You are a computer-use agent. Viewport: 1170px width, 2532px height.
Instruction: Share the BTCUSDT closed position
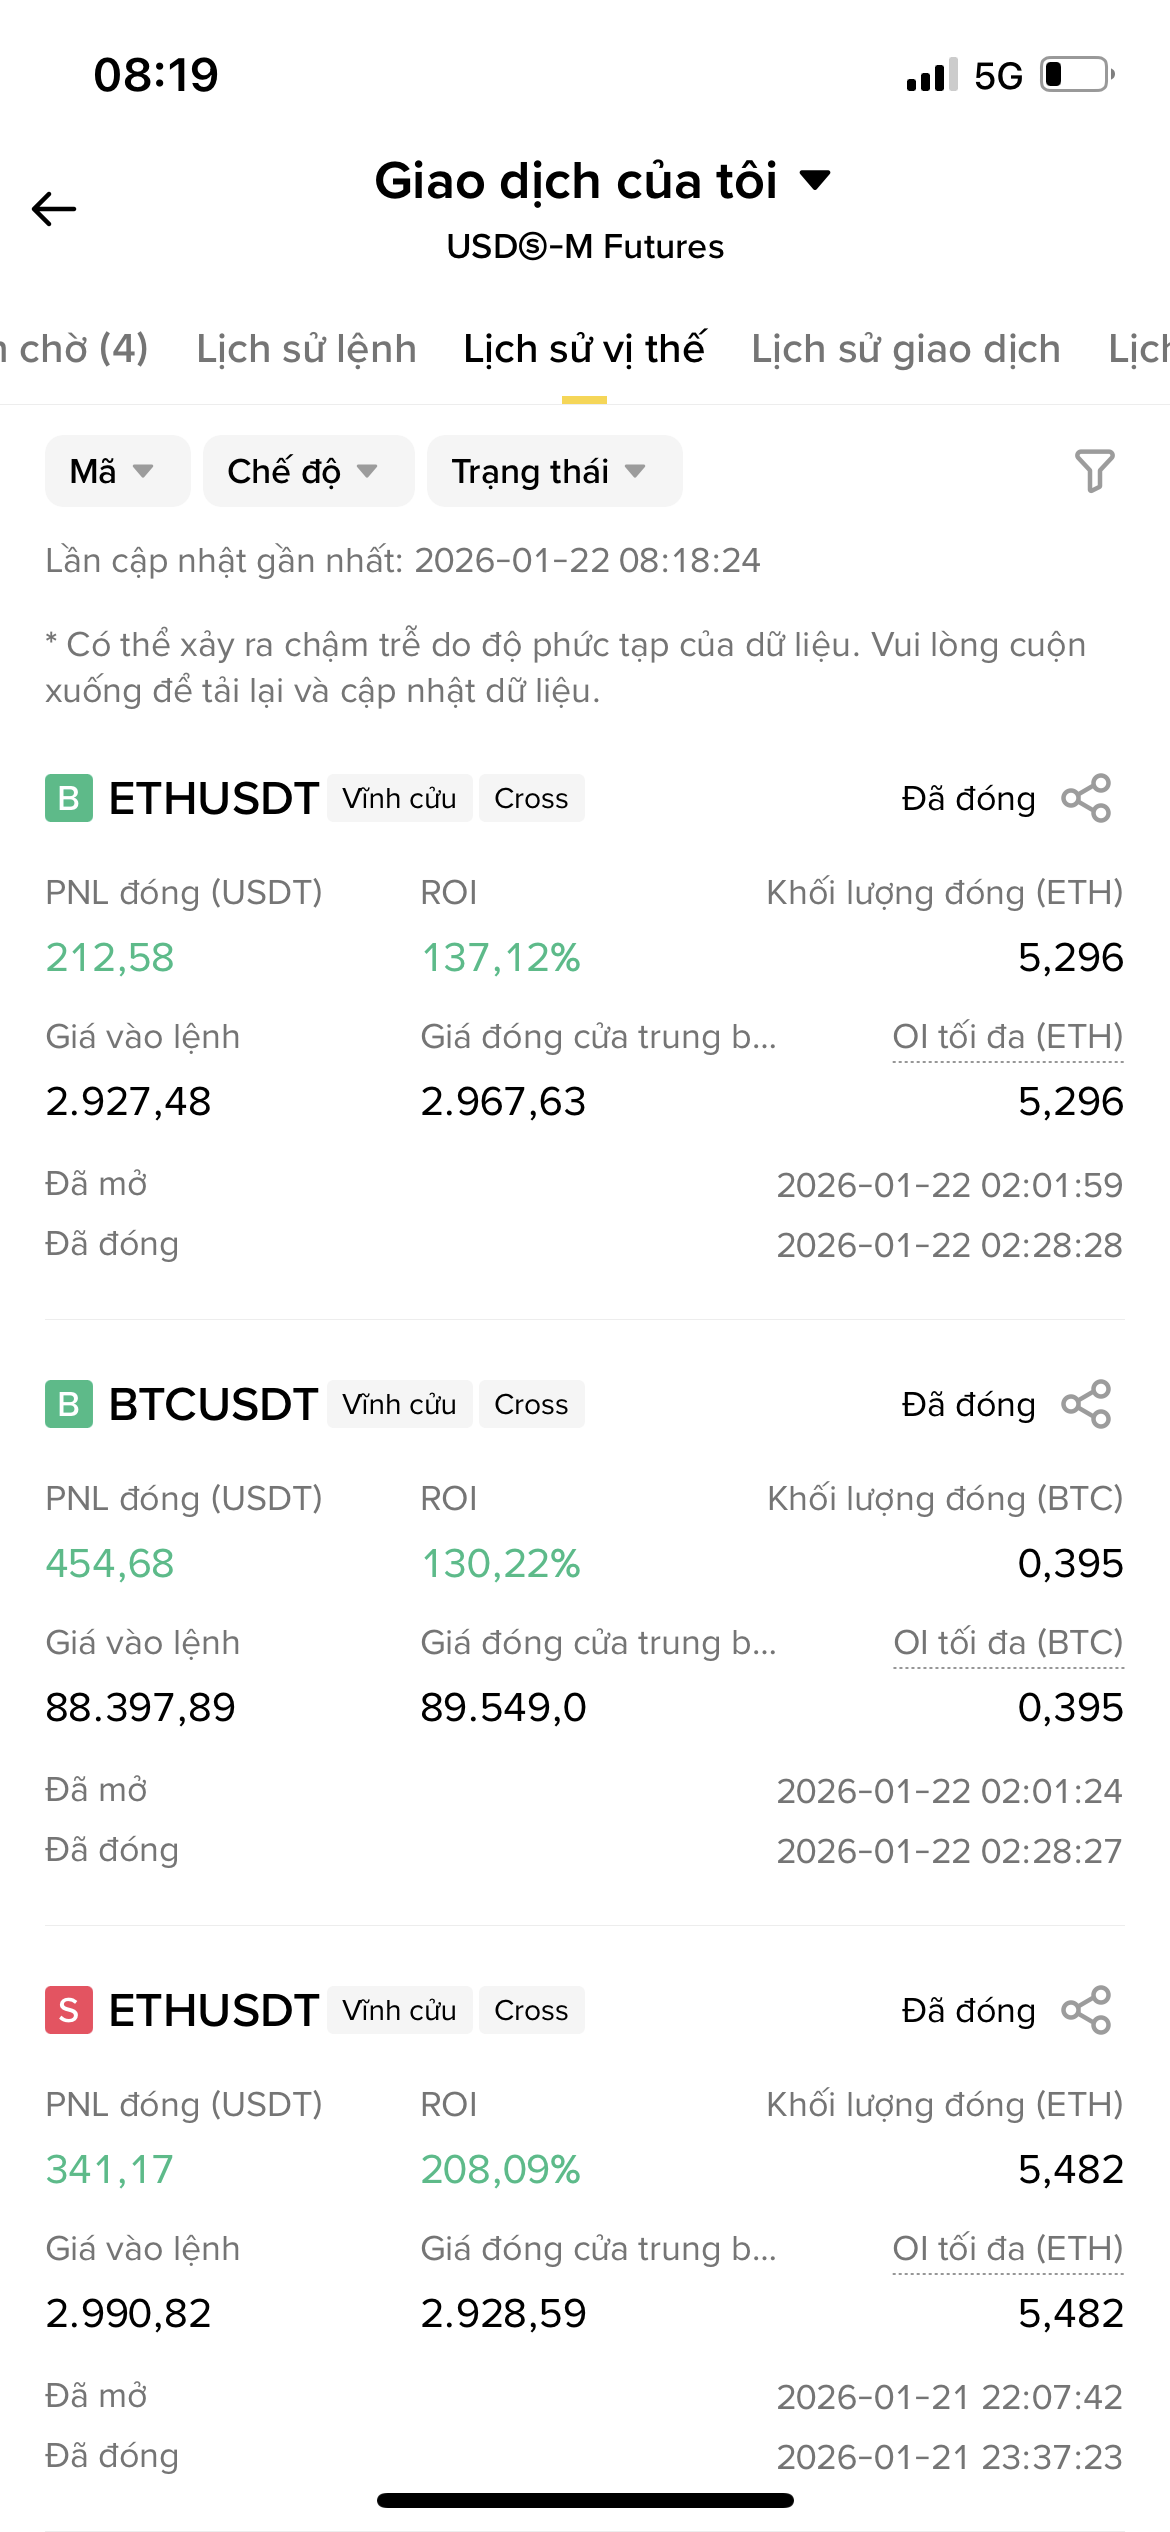coord(1086,1404)
